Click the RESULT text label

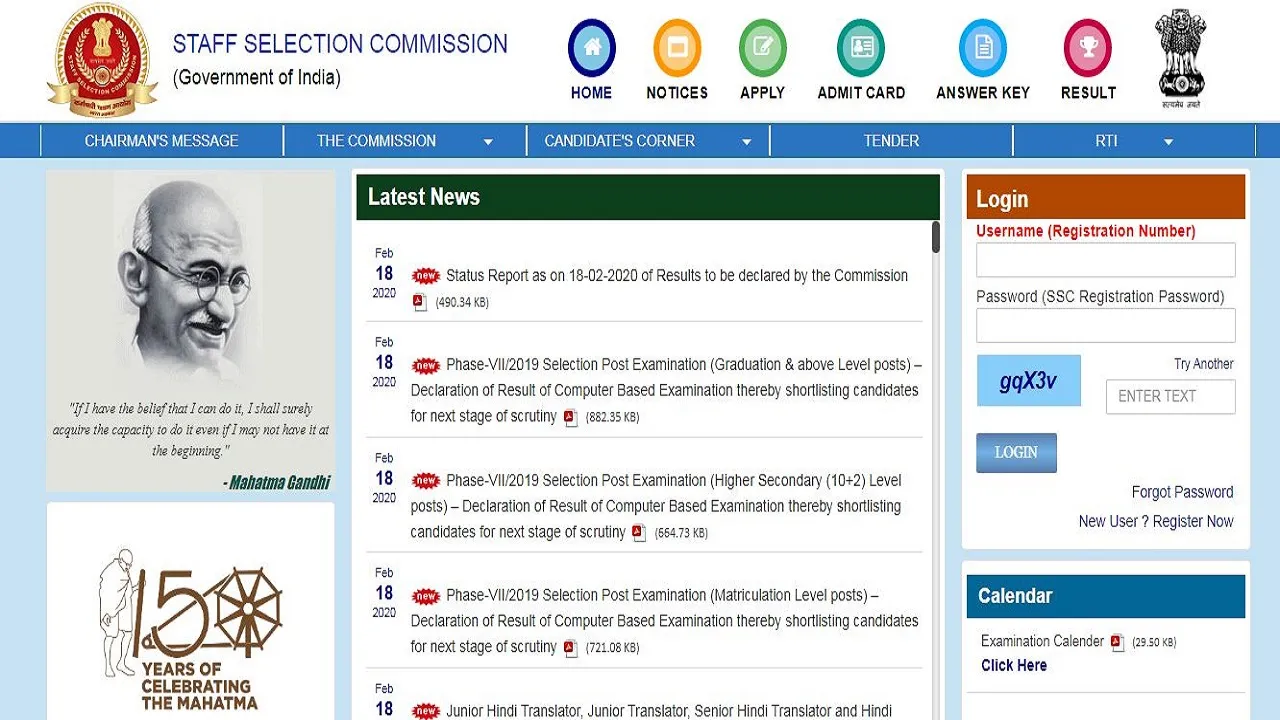pyautogui.click(x=1088, y=93)
